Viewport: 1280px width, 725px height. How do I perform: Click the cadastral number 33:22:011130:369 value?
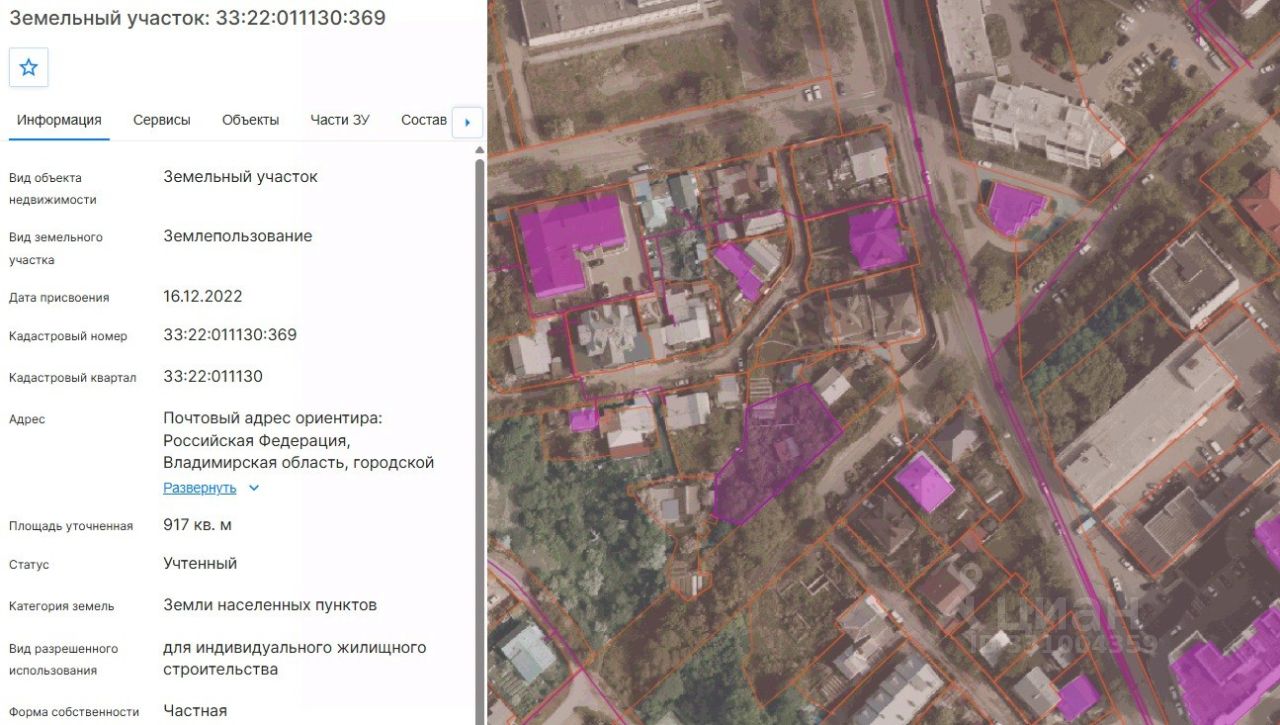pyautogui.click(x=230, y=335)
